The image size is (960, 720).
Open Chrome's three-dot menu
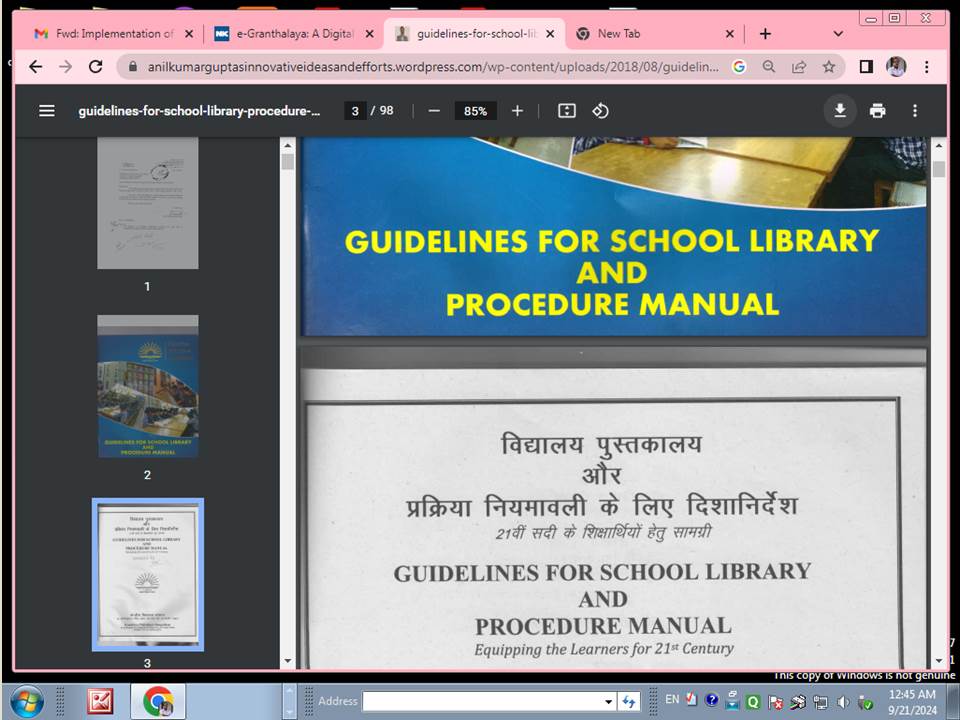(927, 67)
